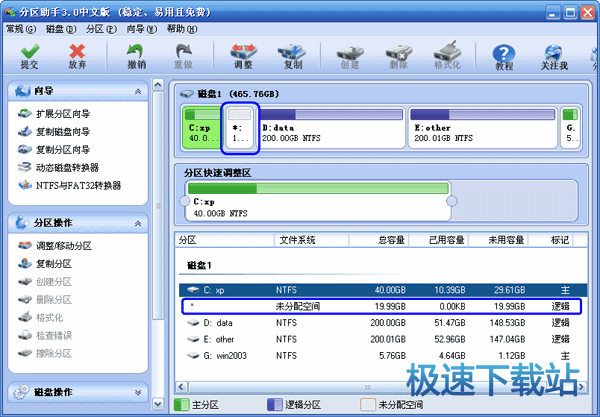Click the 磁盘1 (465.76GB) disk header
The image size is (600, 417).
[230, 94]
